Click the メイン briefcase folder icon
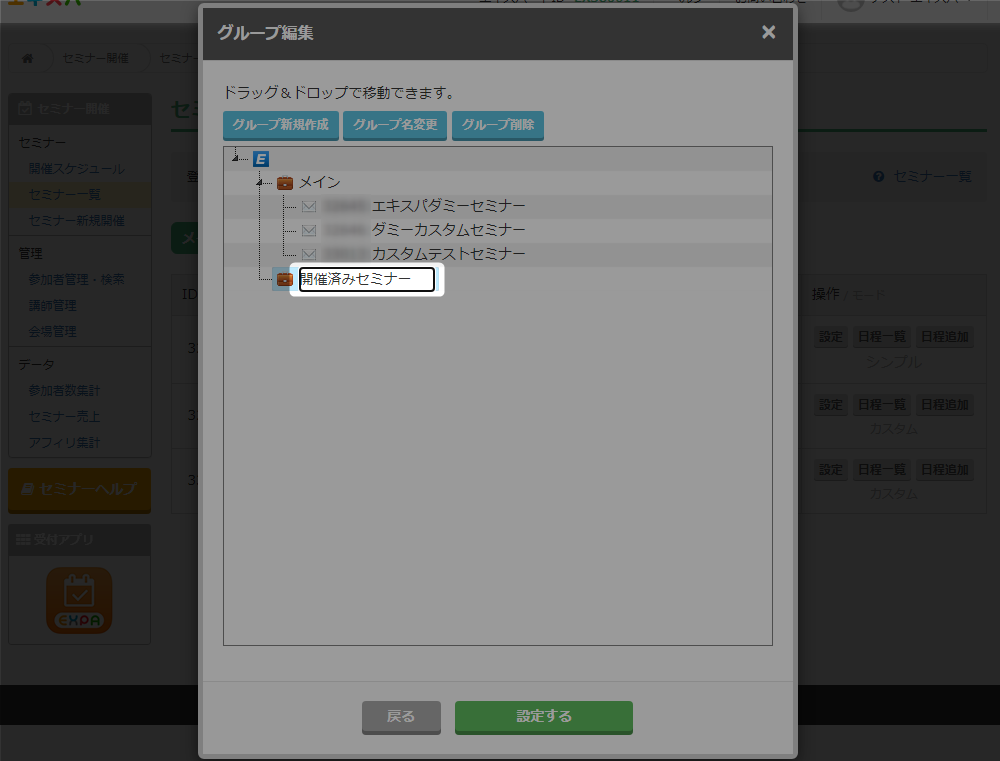The width and height of the screenshot is (1000, 761). click(285, 183)
